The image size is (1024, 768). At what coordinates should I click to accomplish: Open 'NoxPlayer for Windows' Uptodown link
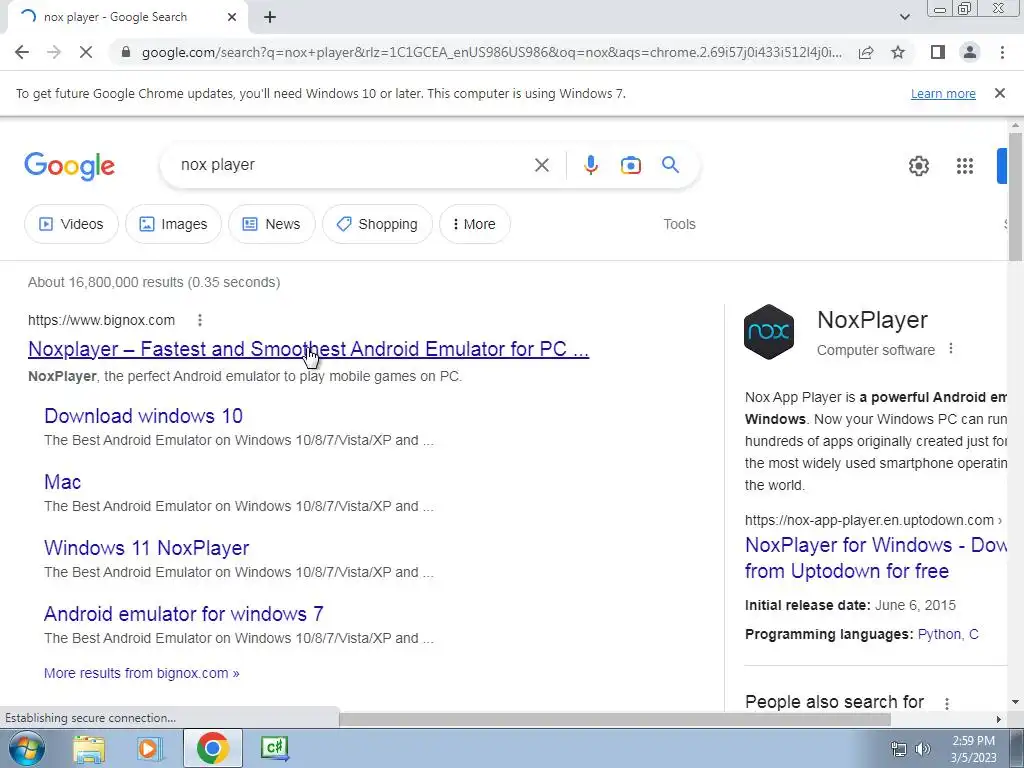click(875, 558)
